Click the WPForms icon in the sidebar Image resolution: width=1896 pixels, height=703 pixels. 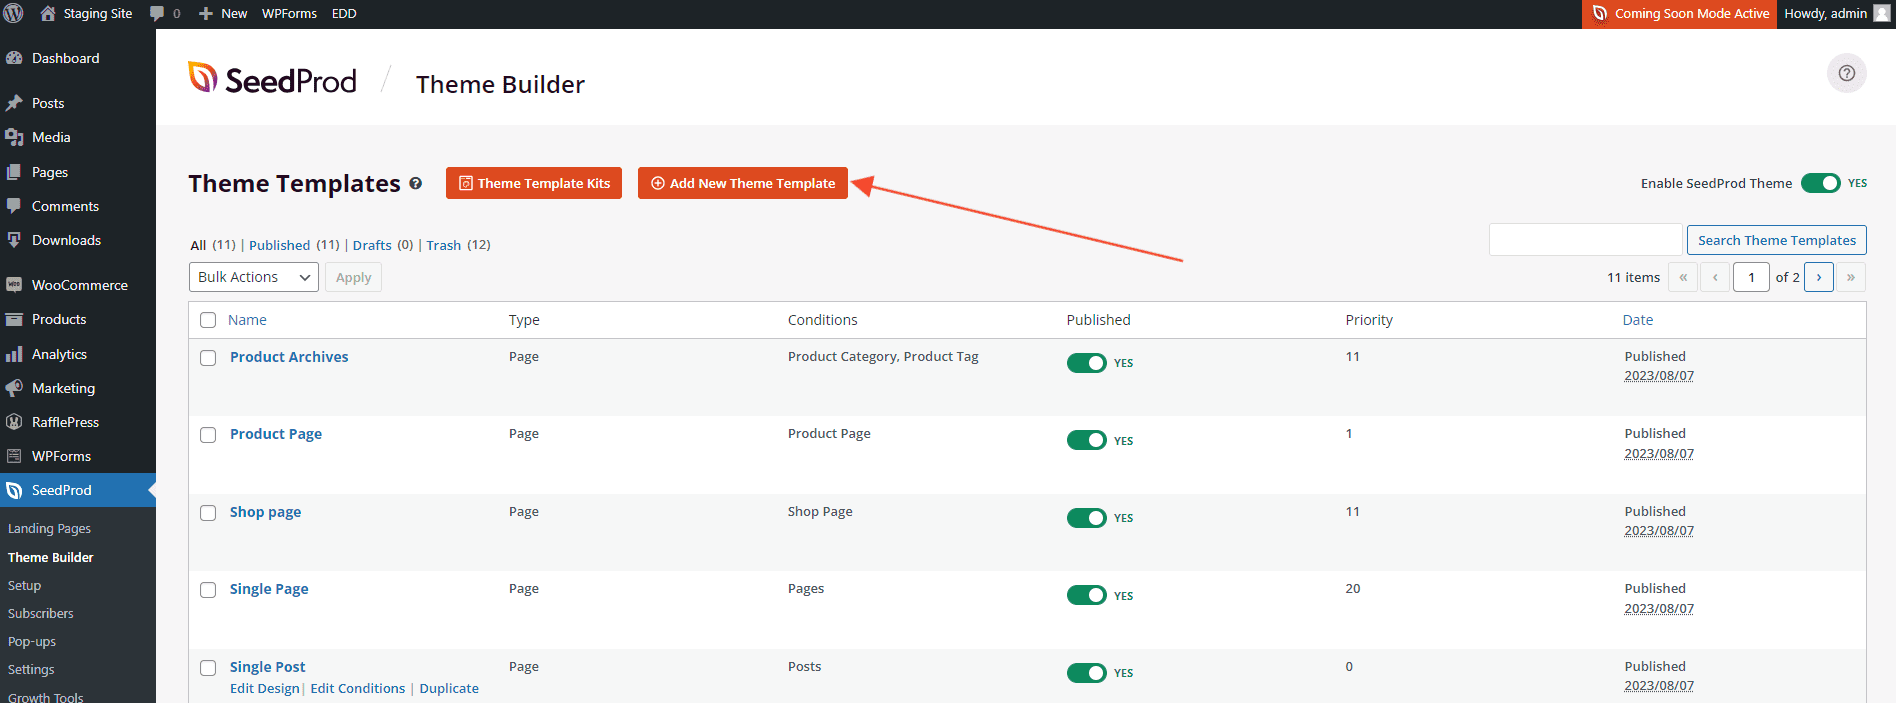pyautogui.click(x=14, y=456)
